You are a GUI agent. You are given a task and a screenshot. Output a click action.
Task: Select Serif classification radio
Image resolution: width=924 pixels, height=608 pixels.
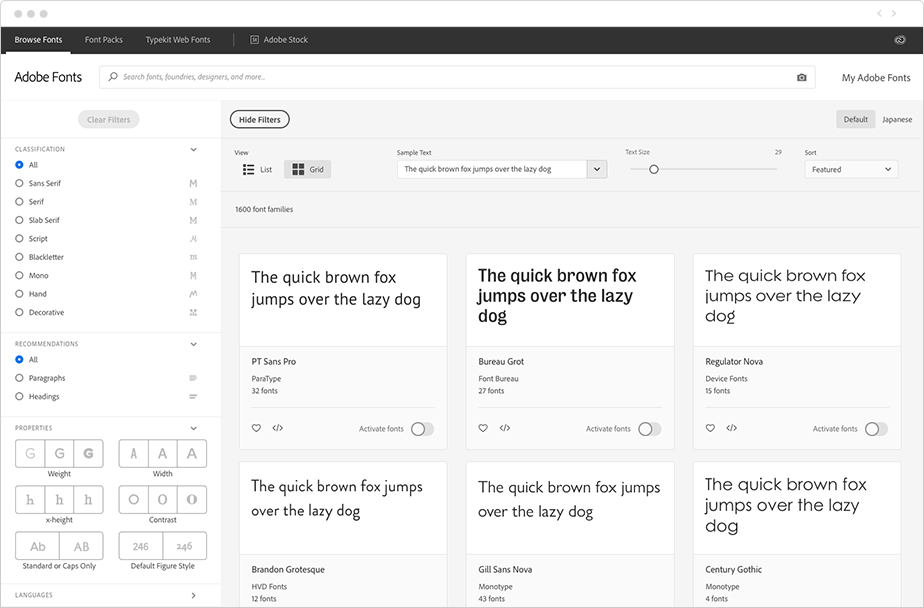coord(19,201)
